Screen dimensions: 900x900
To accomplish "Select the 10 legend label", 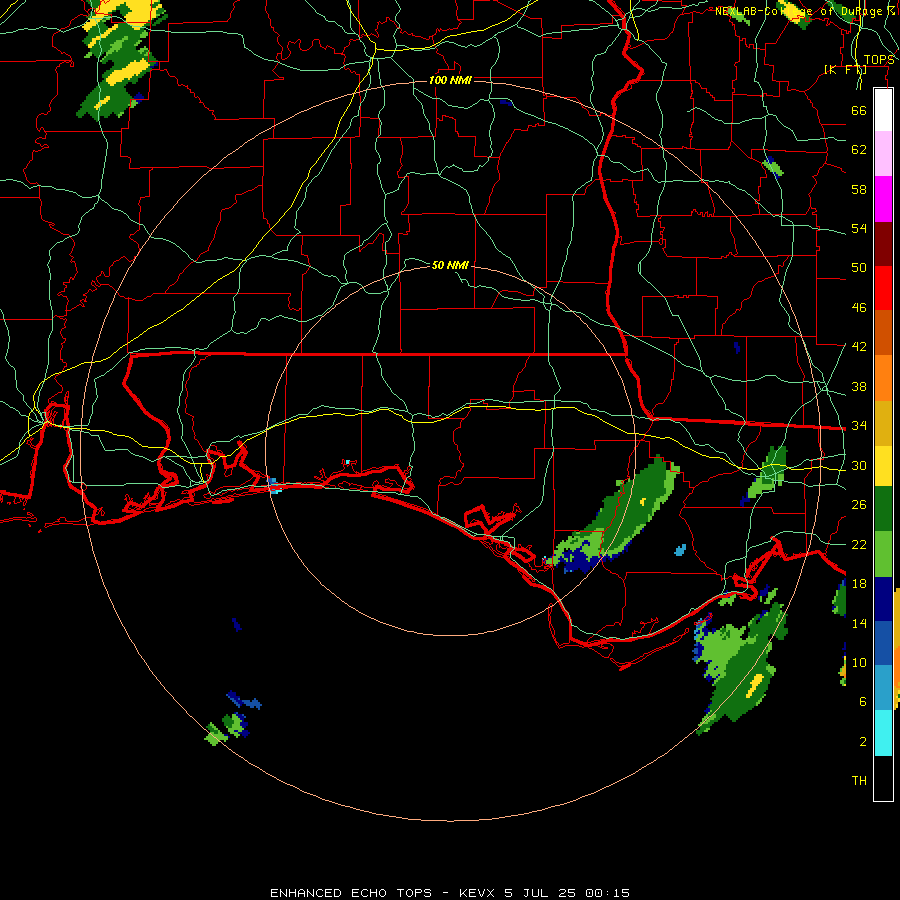I will click(x=859, y=663).
